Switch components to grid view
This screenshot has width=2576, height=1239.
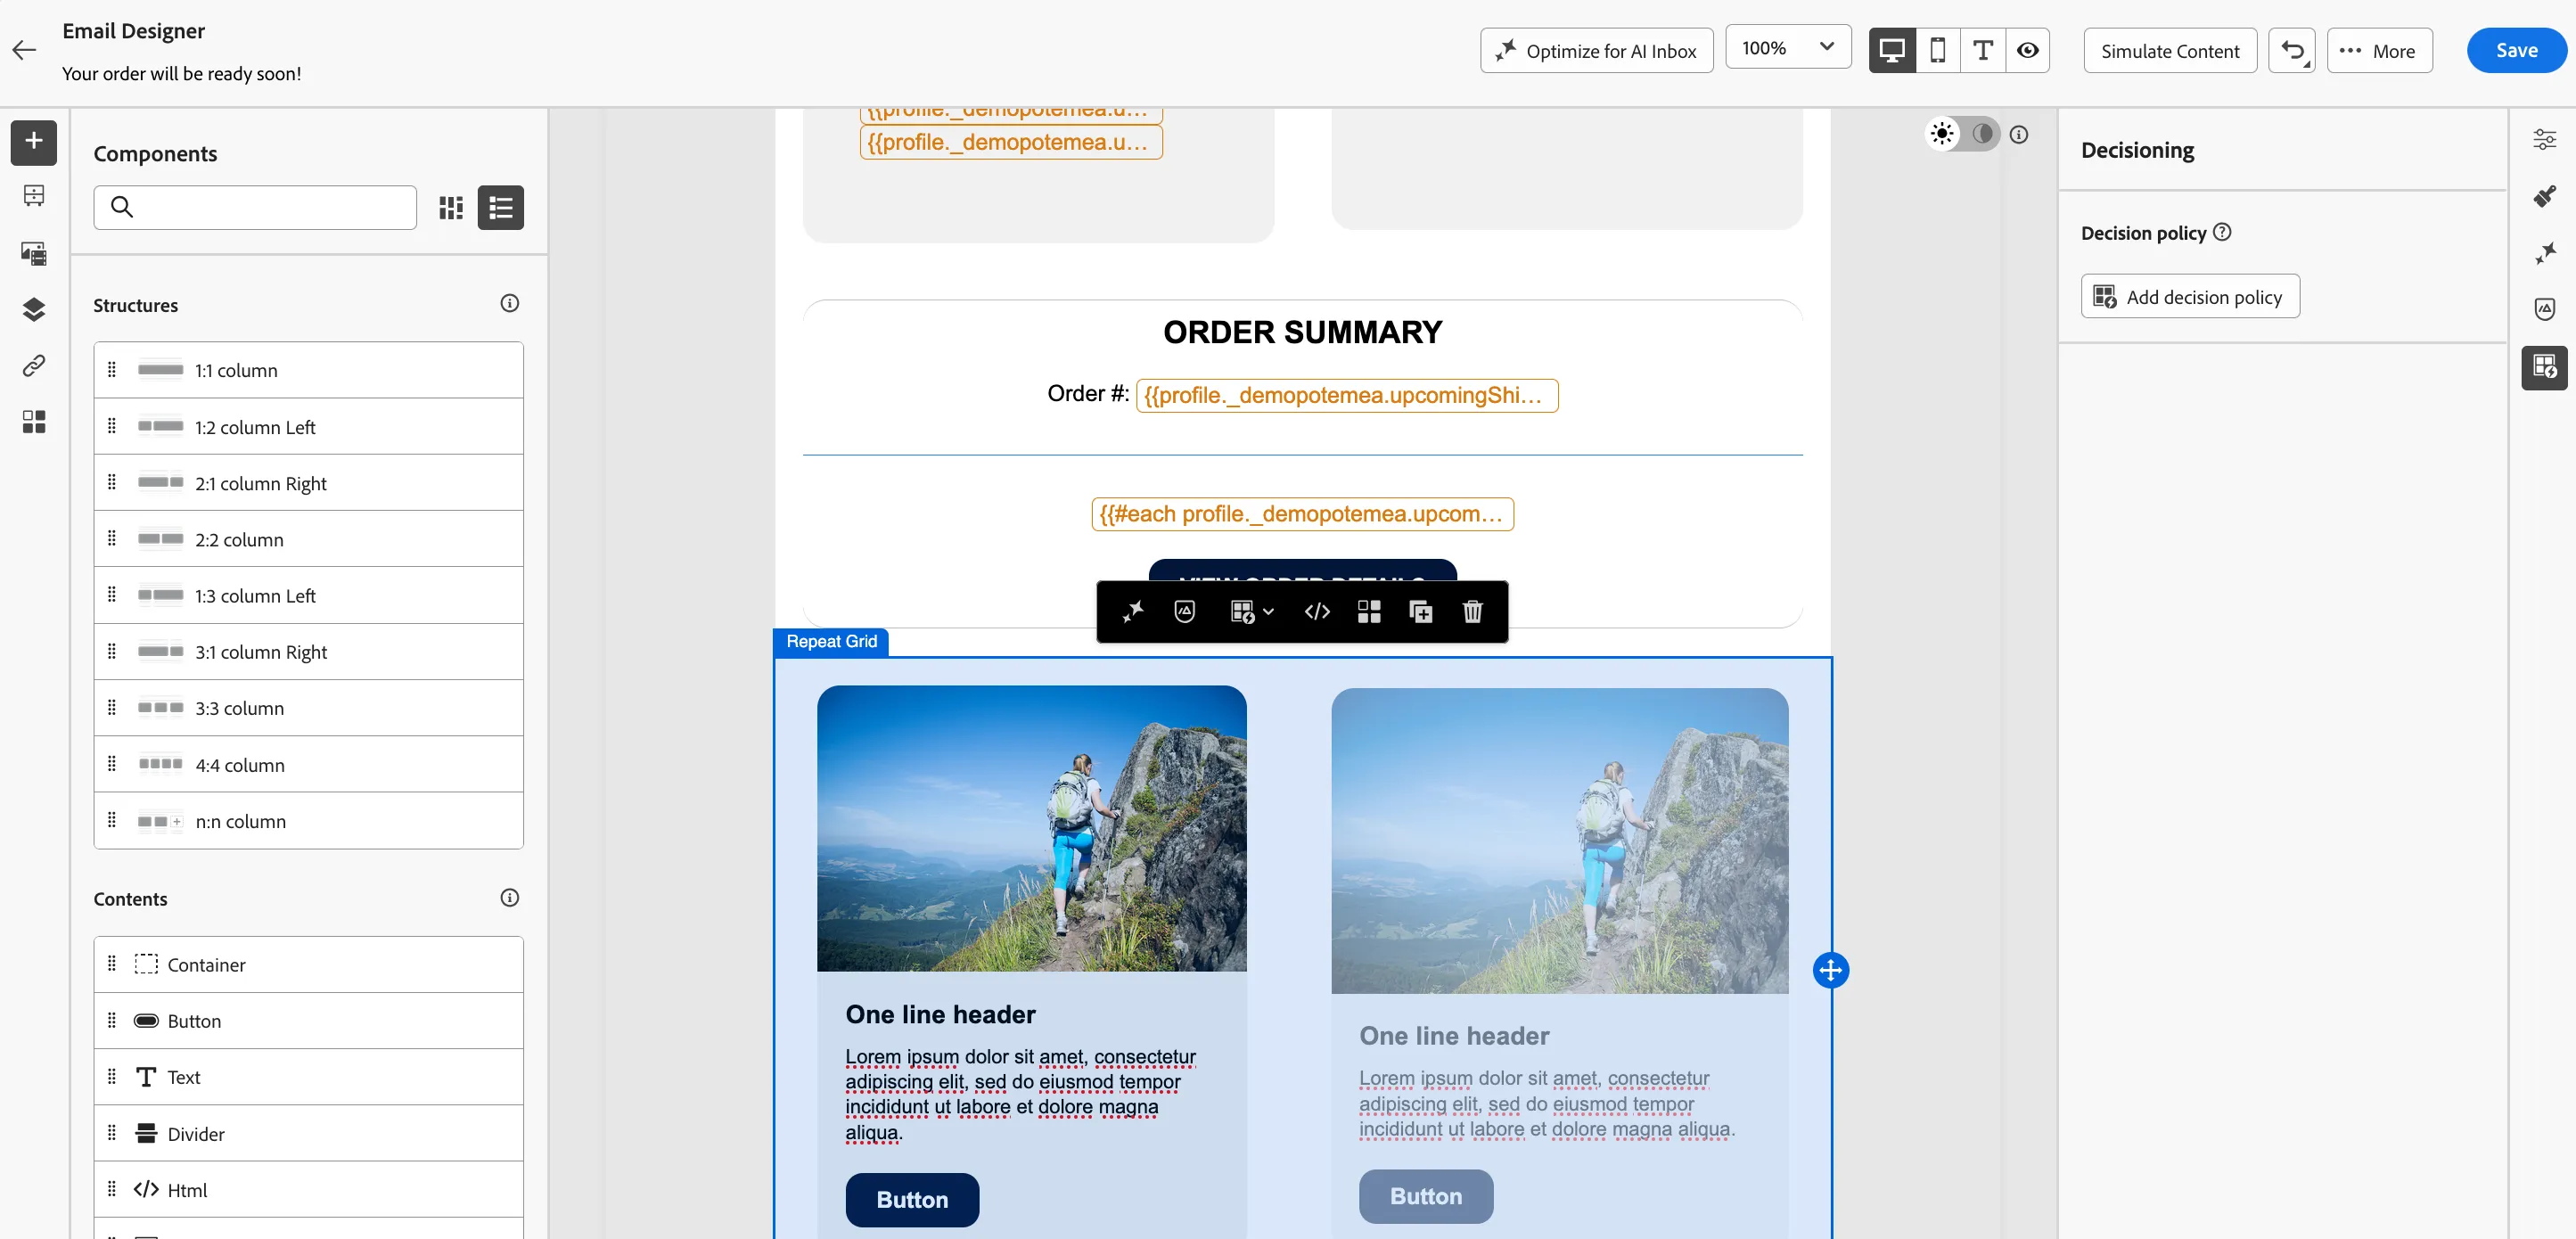coord(451,207)
